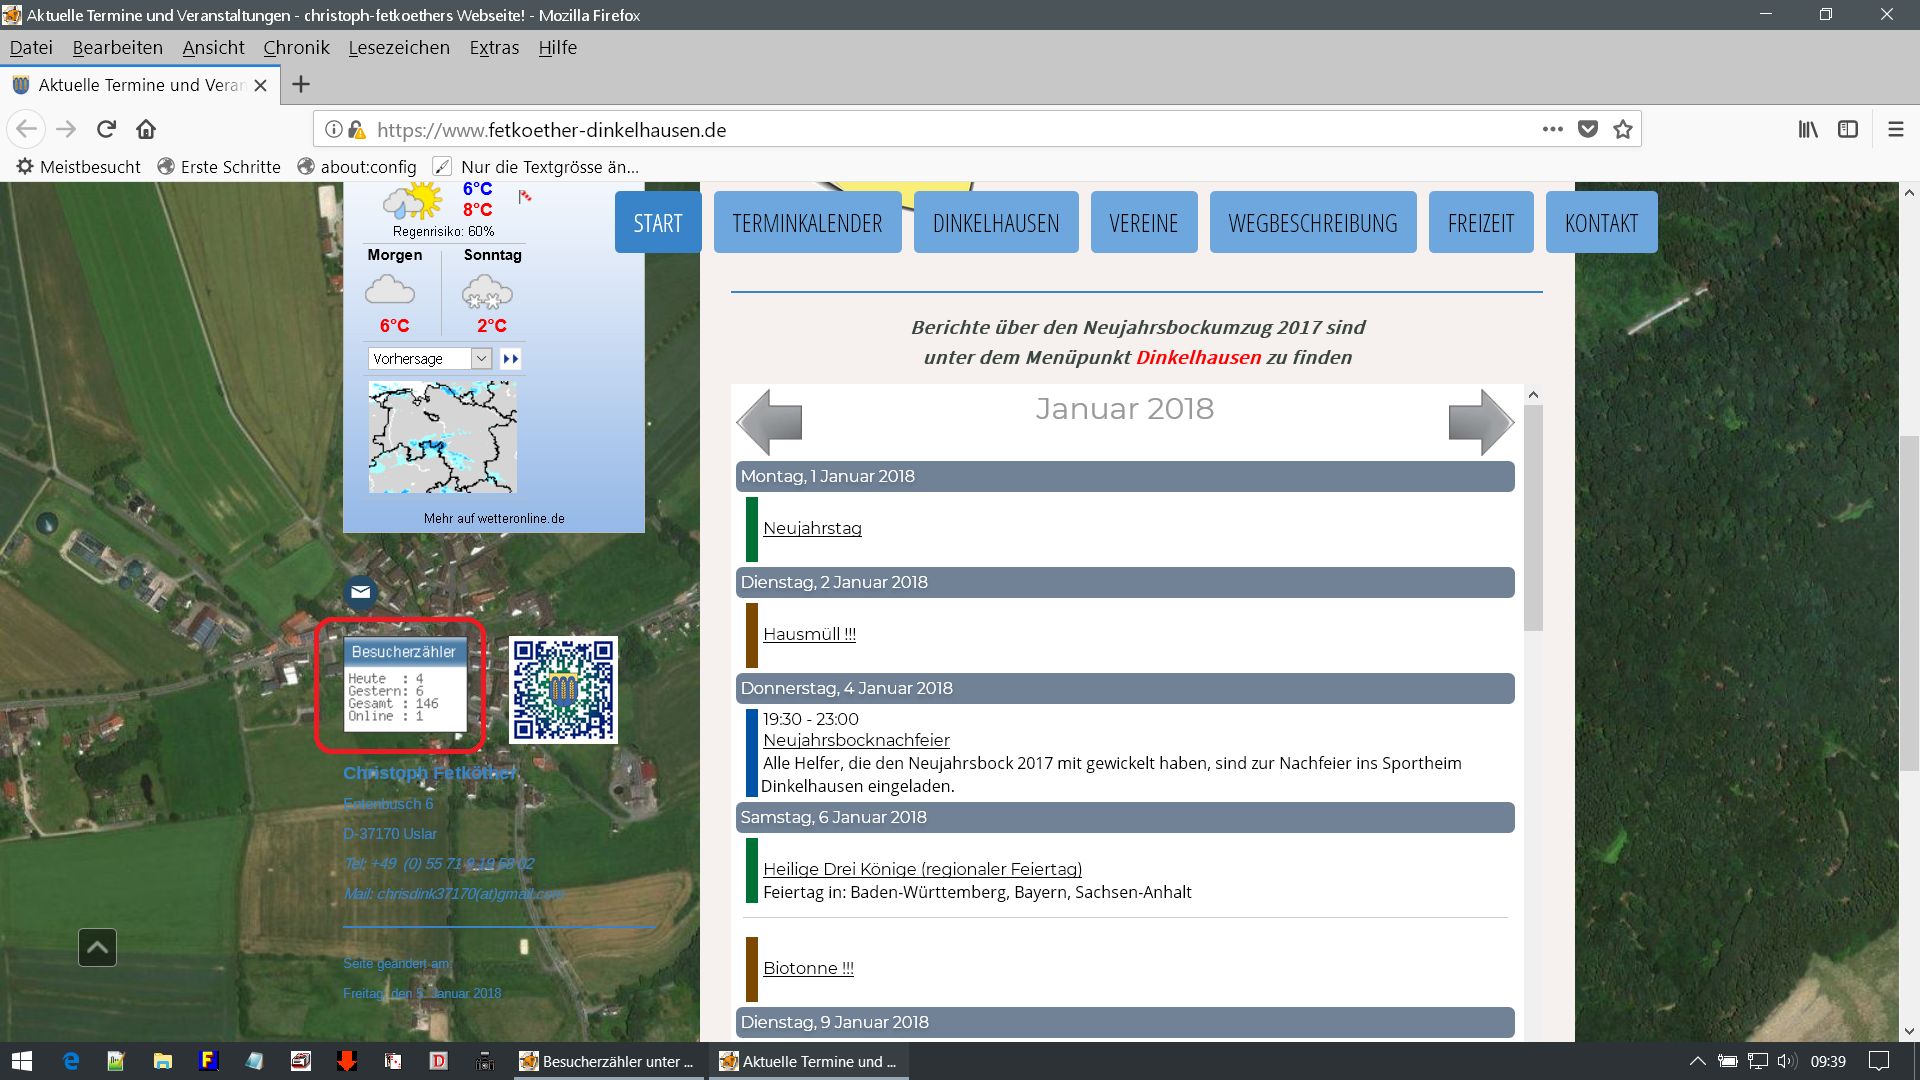This screenshot has height=1080, width=1920.
Task: Open page actions three-dots menu
Action: pyautogui.click(x=1552, y=129)
